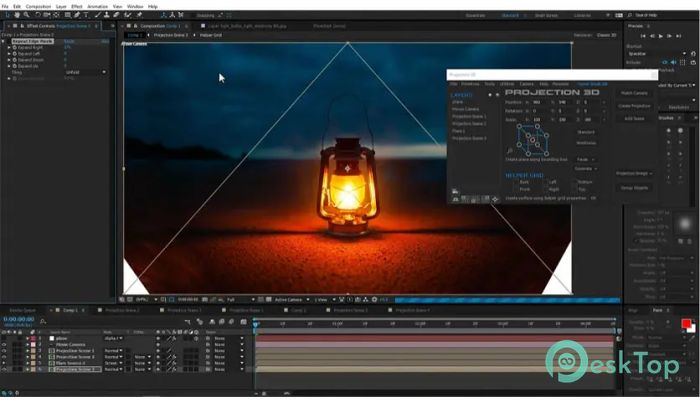
Task: Toggle the Expand Left stopwatch
Action: pyautogui.click(x=14, y=54)
